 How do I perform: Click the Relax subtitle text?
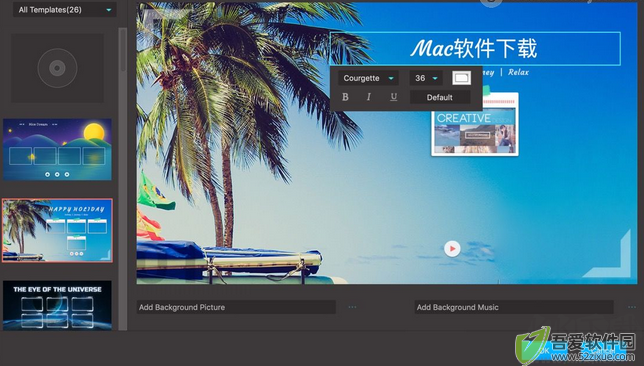[518, 72]
